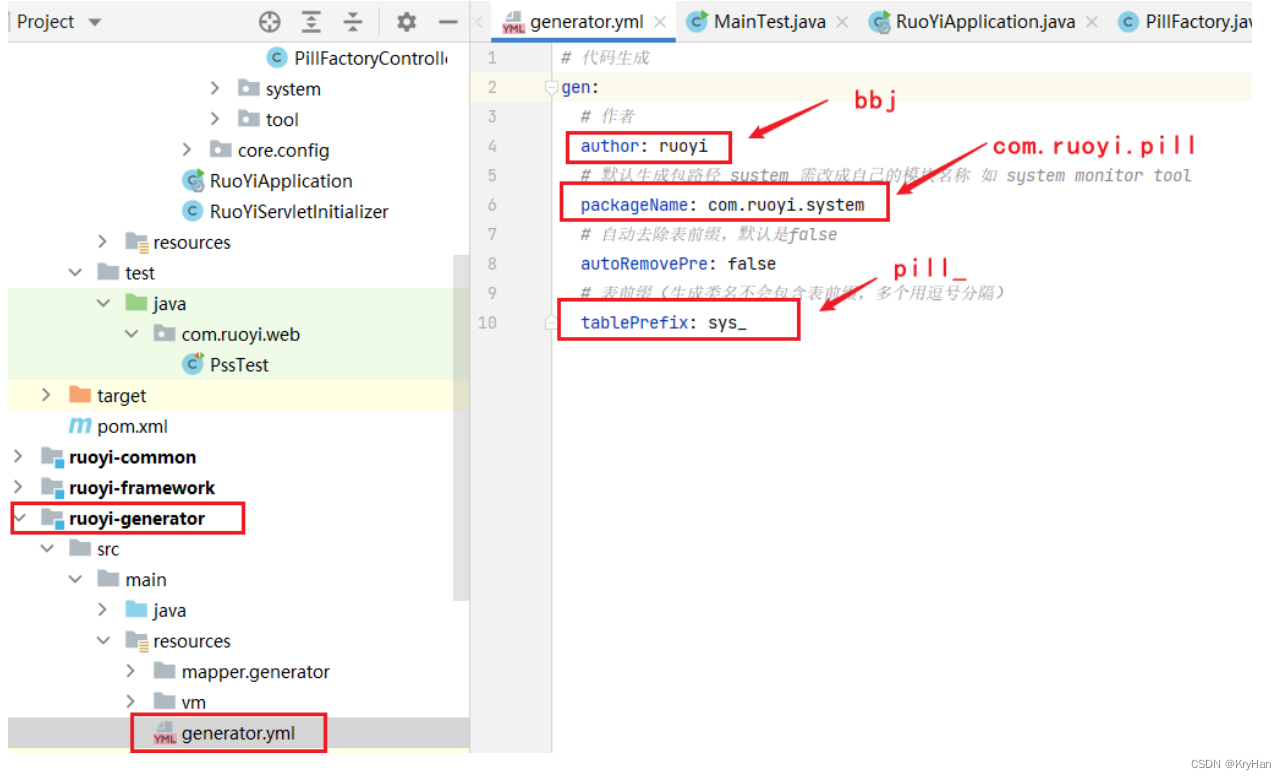
Task: Expand the mapper.generator folder
Action: click(x=131, y=672)
